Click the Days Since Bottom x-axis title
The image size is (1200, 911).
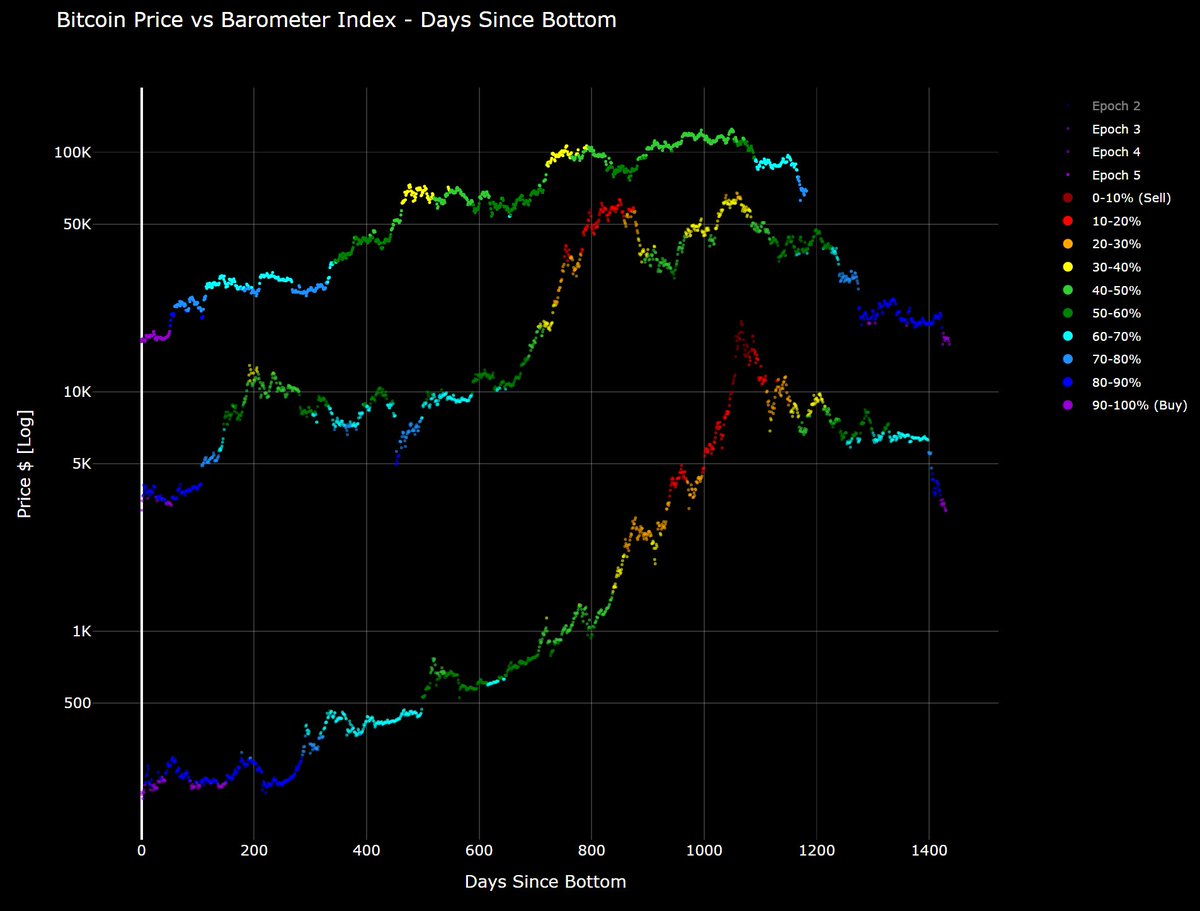coord(545,882)
